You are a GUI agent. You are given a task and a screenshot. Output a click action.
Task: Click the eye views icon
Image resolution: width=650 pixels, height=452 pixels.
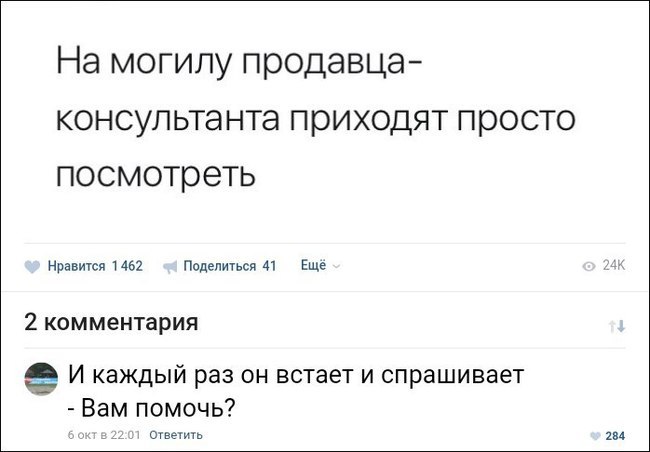tap(589, 267)
